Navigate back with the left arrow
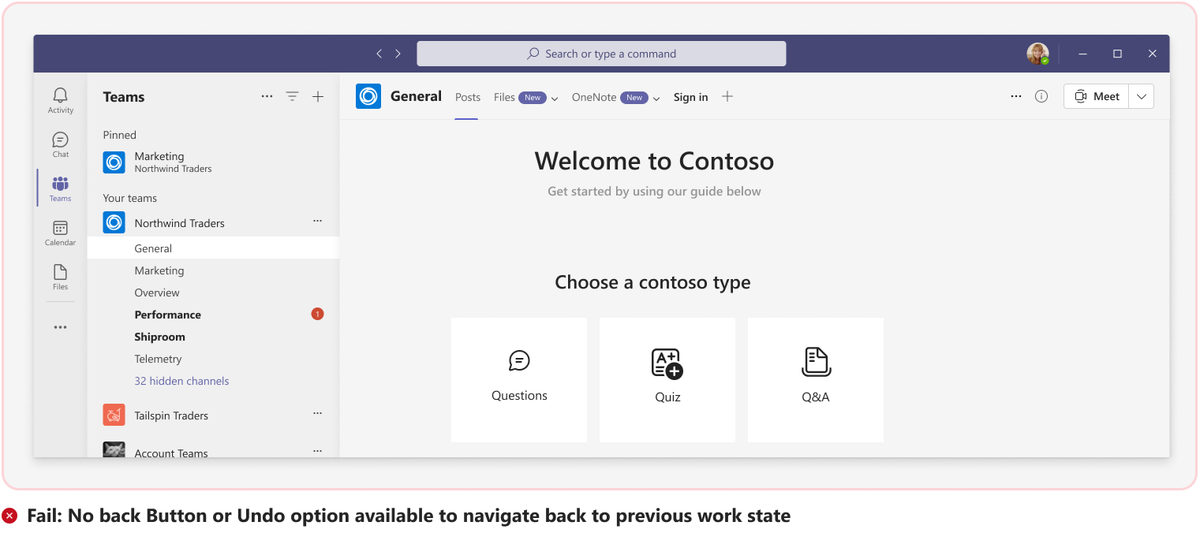Viewport: 1200px width, 533px height. coord(379,54)
